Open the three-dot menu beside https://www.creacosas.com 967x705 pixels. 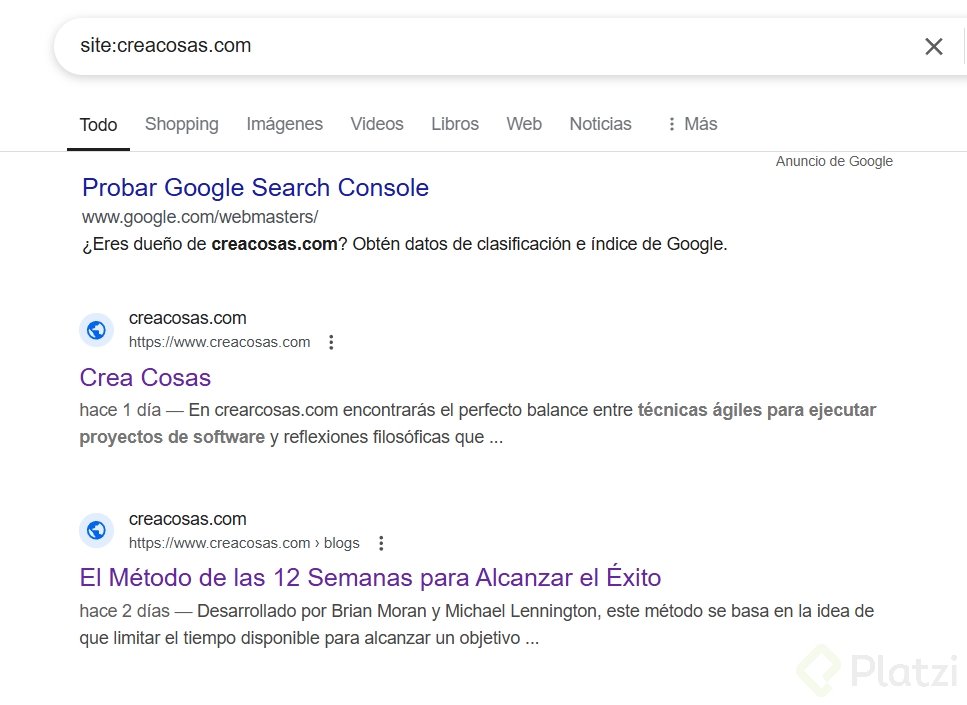[331, 342]
